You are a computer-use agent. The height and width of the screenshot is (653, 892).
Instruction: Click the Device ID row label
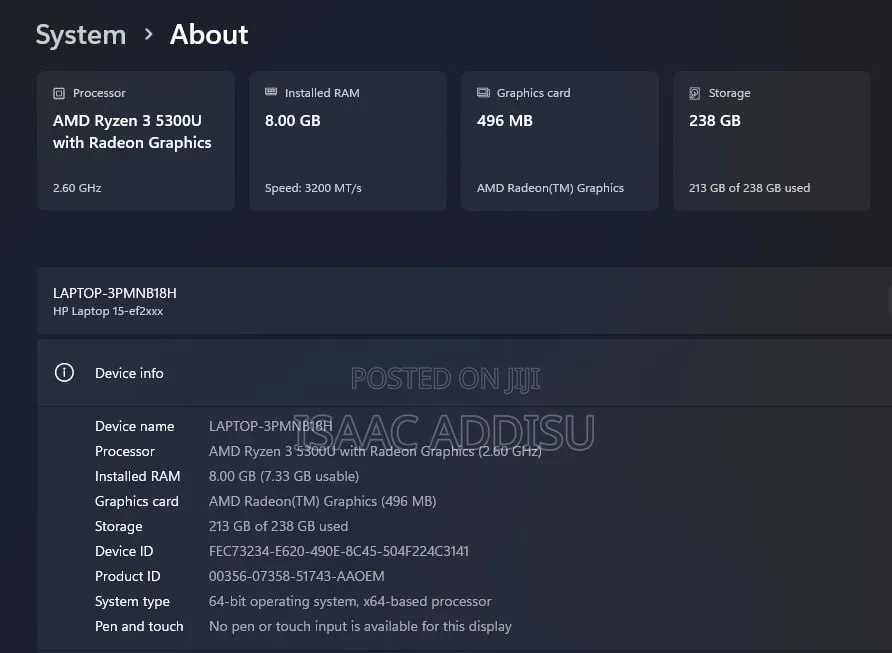124,551
